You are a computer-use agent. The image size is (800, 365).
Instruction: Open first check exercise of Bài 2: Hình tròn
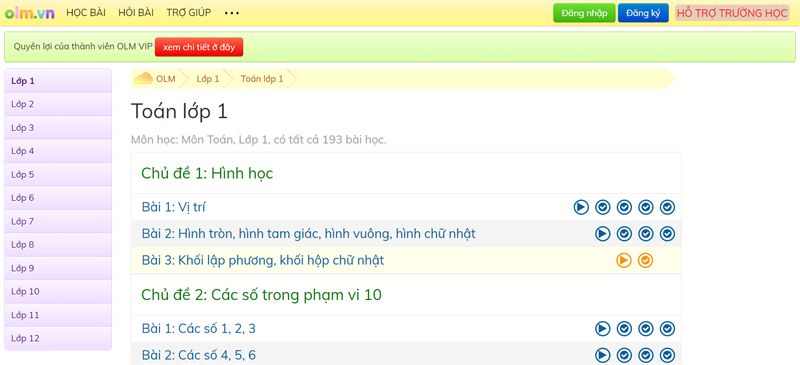click(624, 234)
